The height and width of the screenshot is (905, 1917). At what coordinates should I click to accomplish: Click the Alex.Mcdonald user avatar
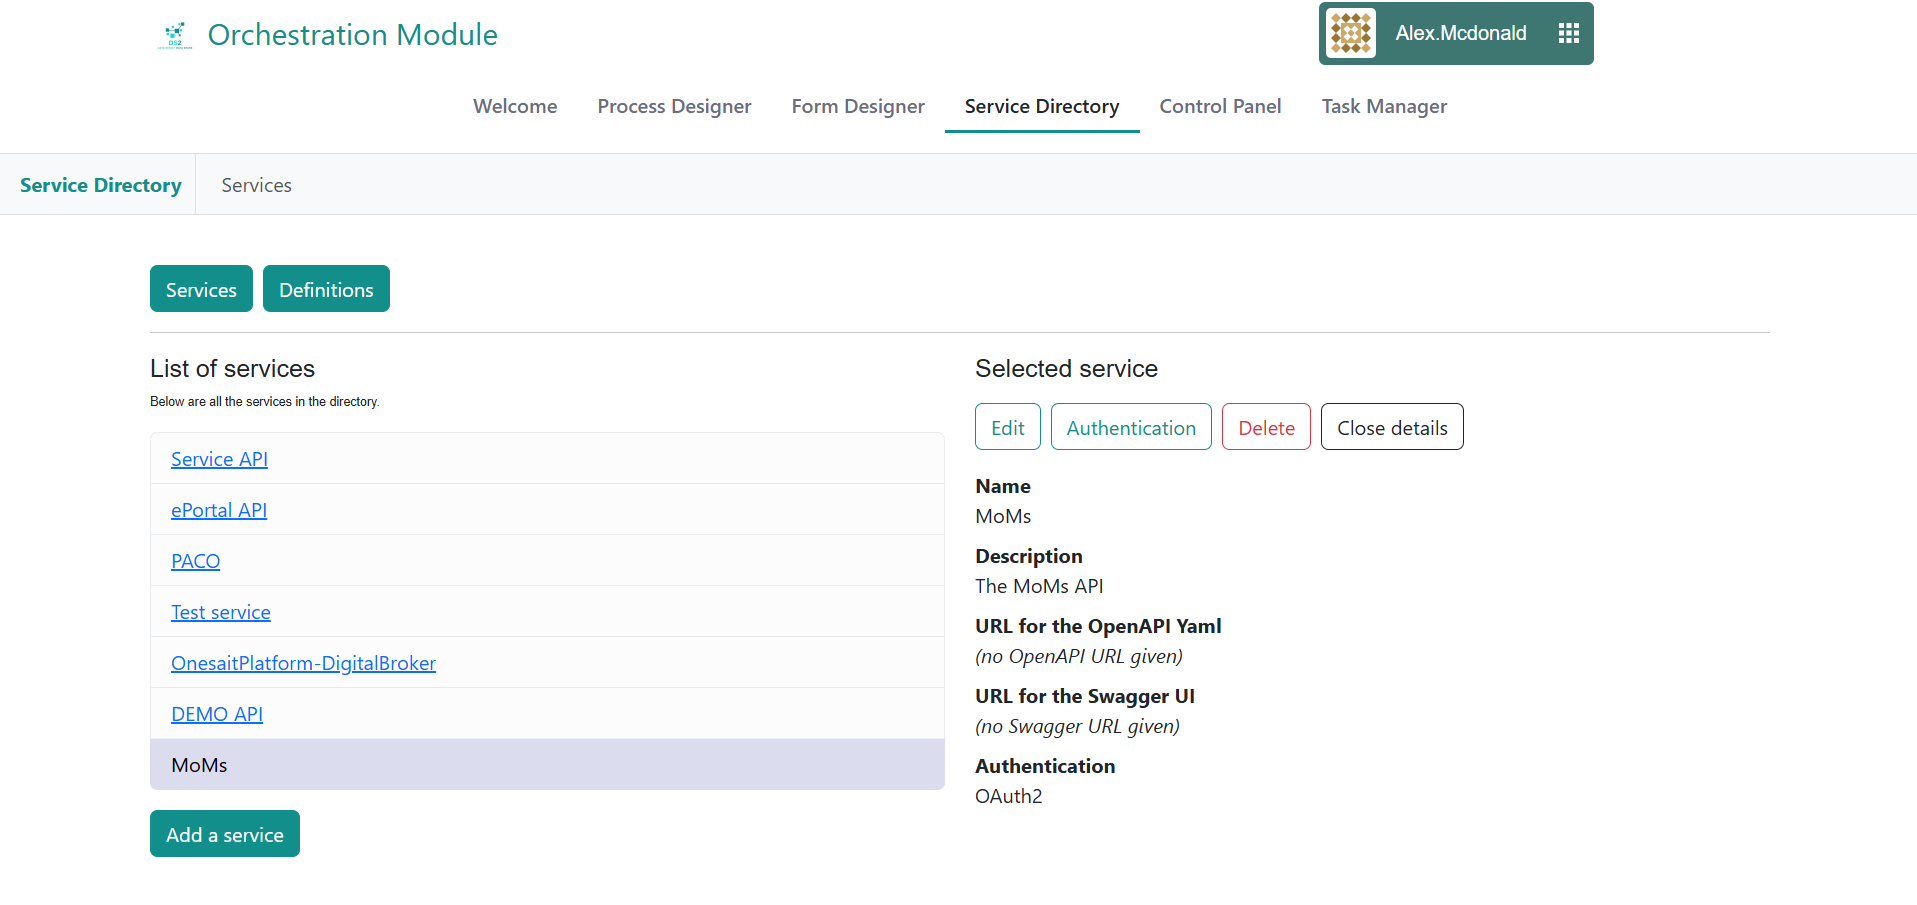tap(1351, 34)
